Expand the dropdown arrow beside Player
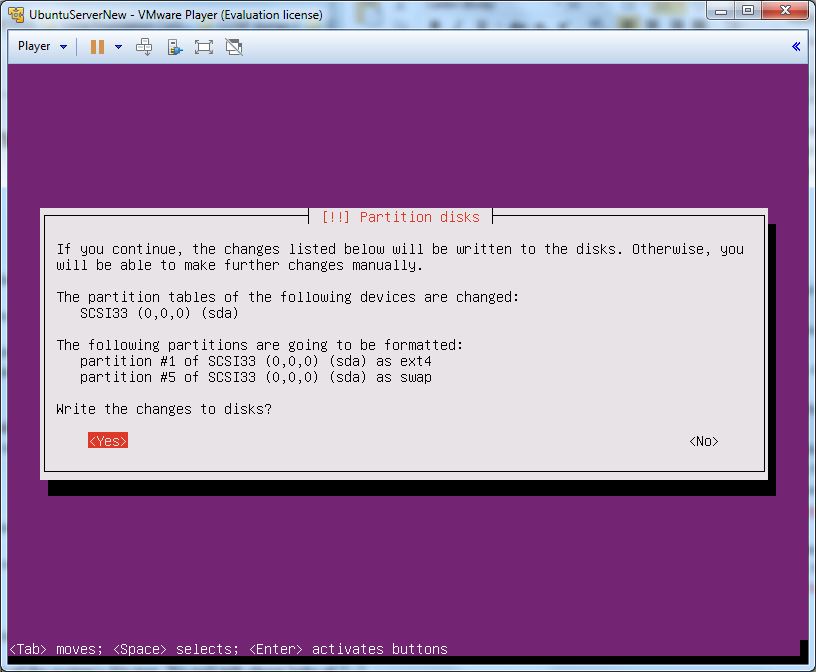Screen dimensions: 816x672 pyautogui.click(x=64, y=47)
